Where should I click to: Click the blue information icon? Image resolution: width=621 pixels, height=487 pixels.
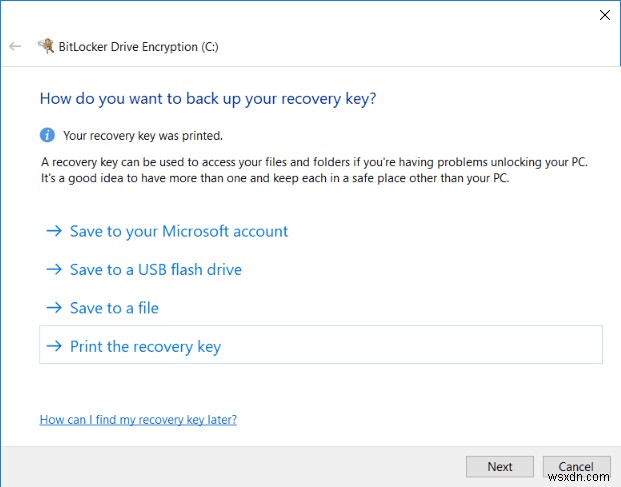tap(47, 135)
